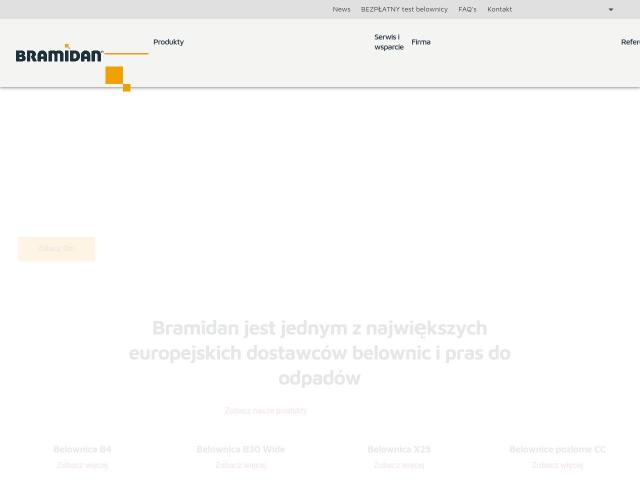Open the Firma menu
Screen dimensions: 640x480
pos(421,42)
